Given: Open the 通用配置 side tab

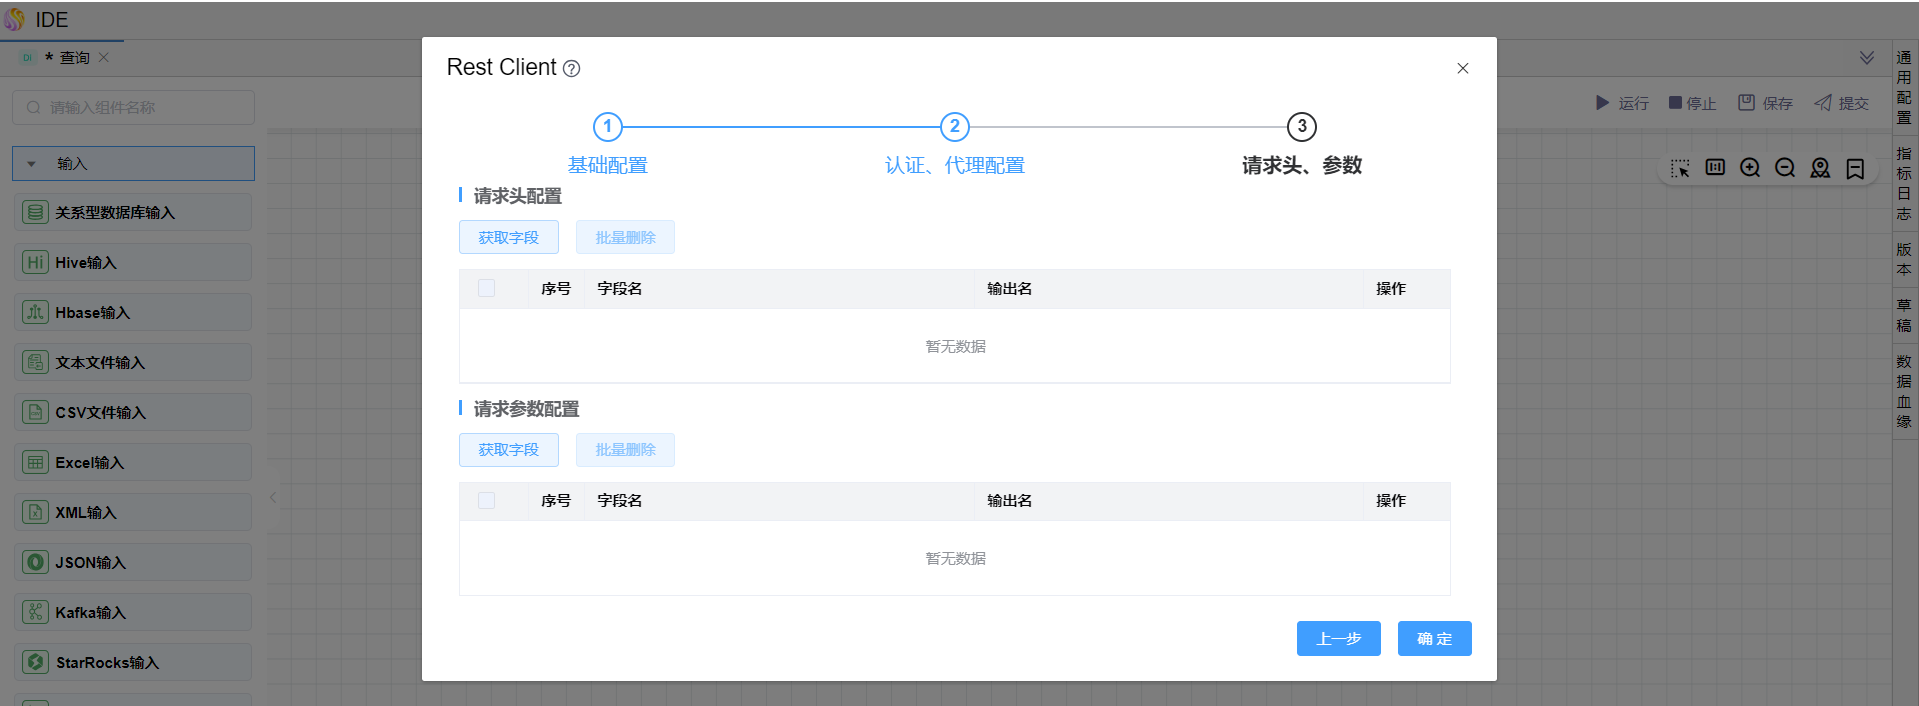Looking at the screenshot, I should (x=1904, y=88).
